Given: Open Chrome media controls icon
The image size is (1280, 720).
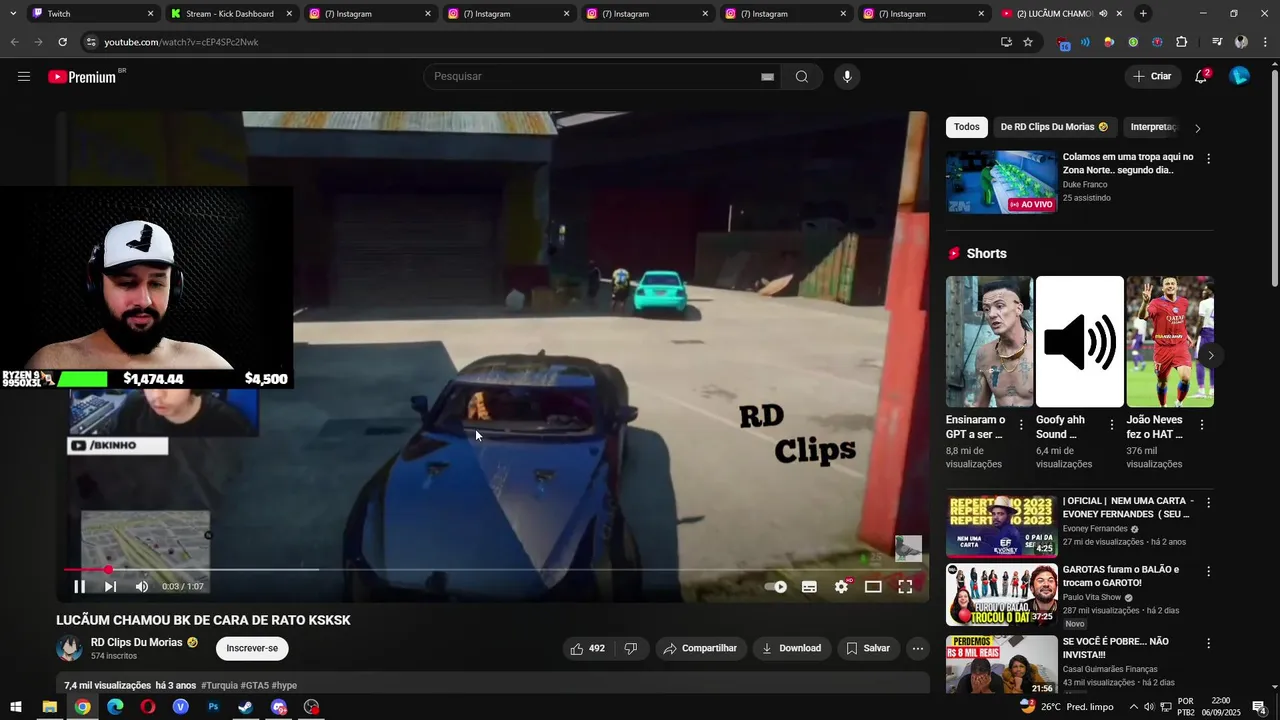Looking at the screenshot, I should [1217, 42].
